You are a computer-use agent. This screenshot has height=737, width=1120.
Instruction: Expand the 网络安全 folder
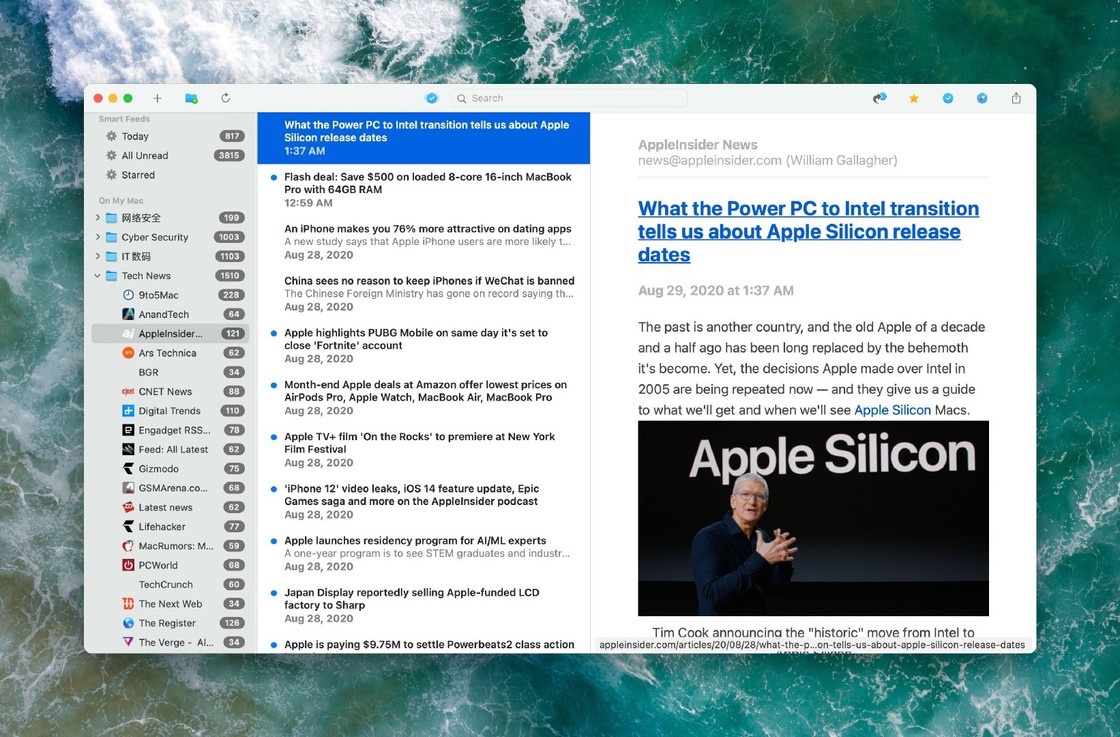98,218
